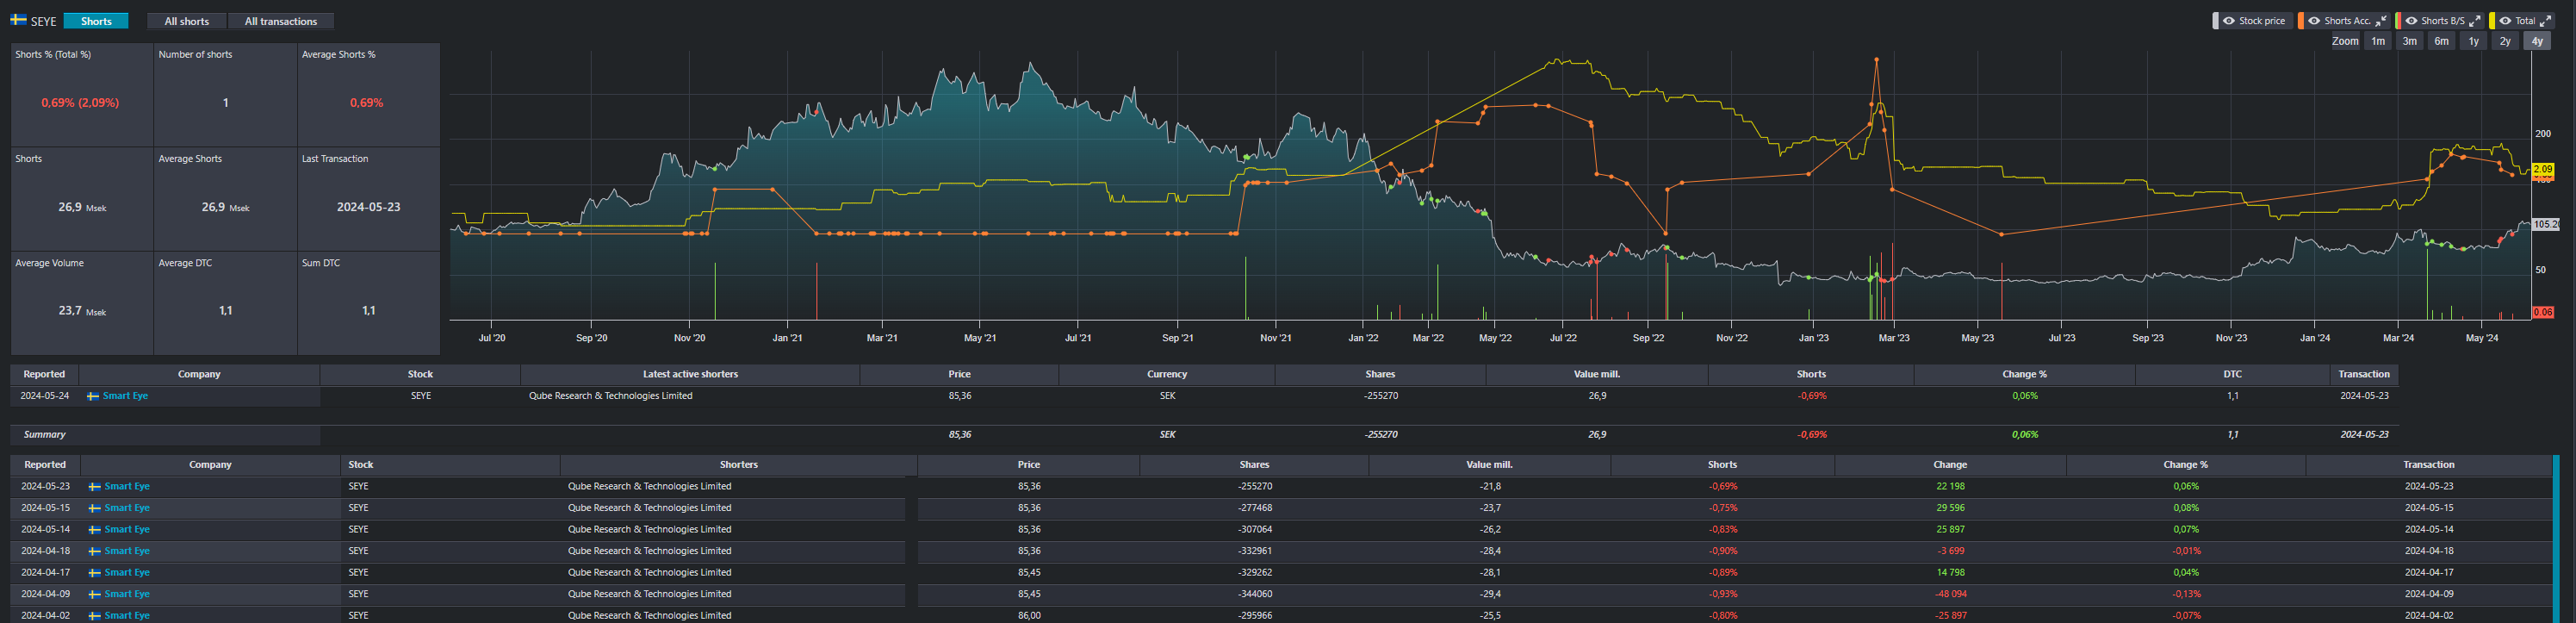The width and height of the screenshot is (2576, 623).
Task: Click the yellow Total legend color swatch
Action: pos(2492,21)
